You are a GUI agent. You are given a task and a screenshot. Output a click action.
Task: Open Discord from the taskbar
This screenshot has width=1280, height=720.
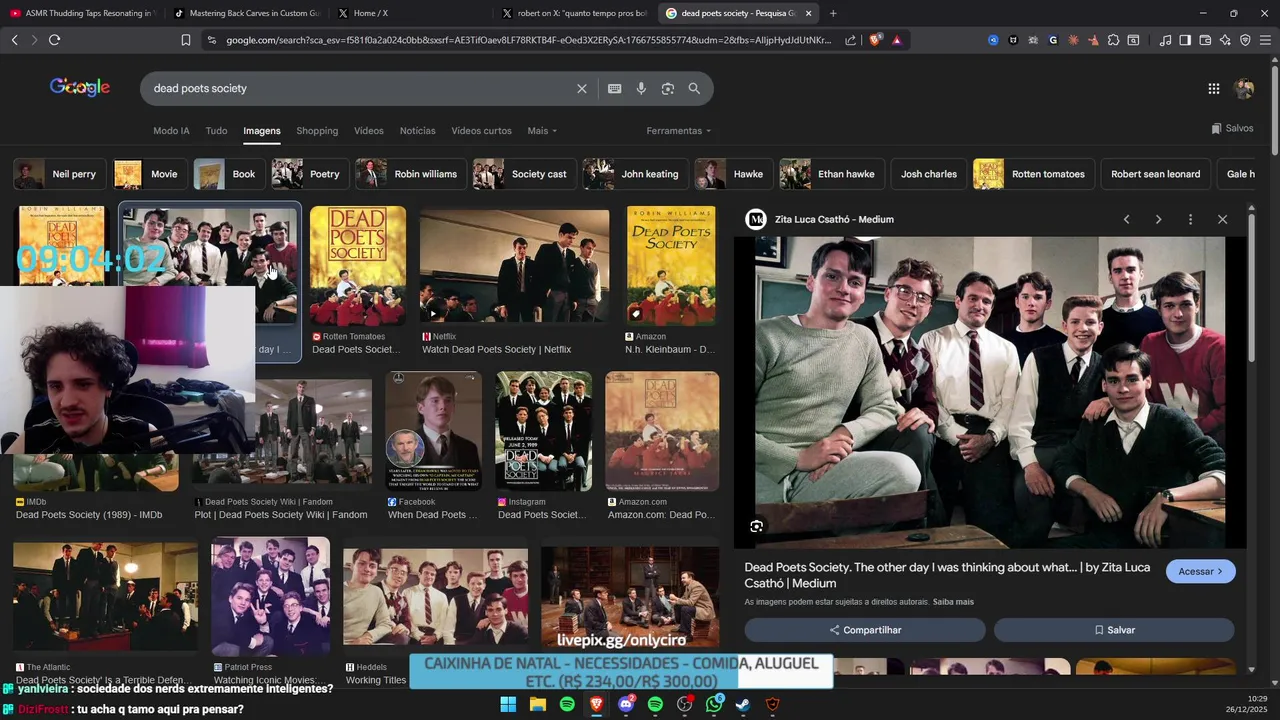coord(626,704)
